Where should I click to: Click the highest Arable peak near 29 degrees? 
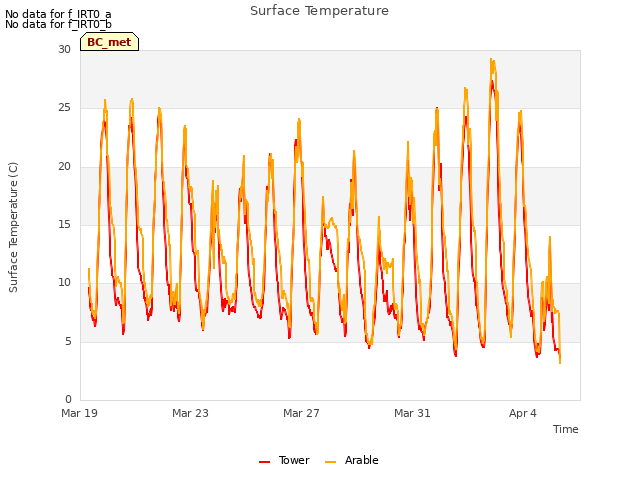[x=491, y=59]
